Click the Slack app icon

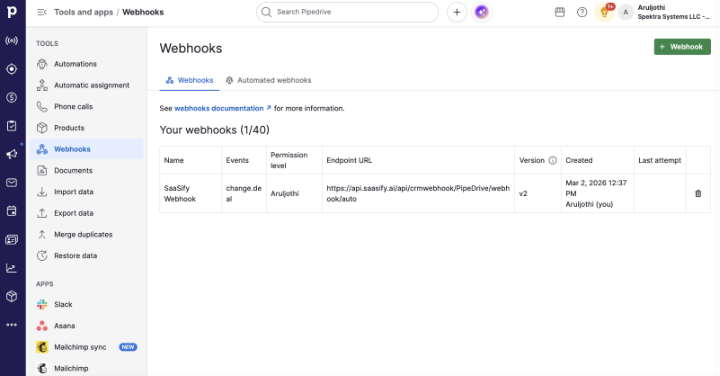(x=42, y=304)
